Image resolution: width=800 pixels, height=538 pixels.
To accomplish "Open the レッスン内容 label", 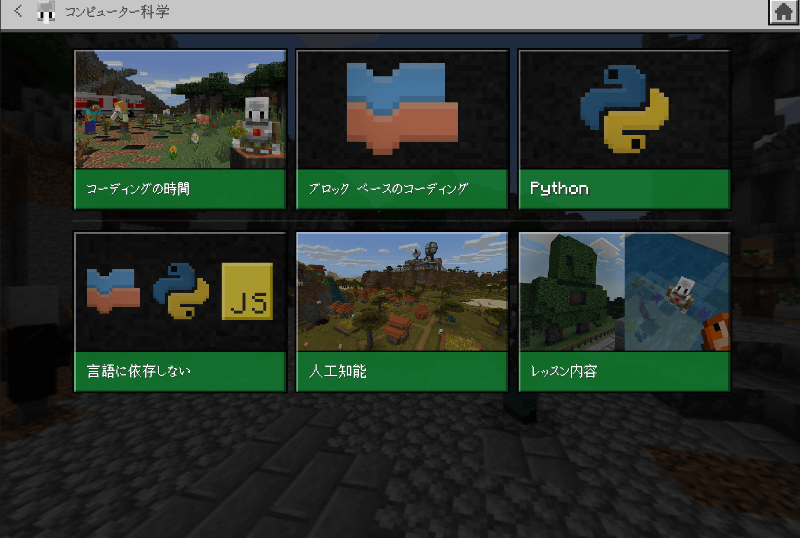I will tap(624, 371).
